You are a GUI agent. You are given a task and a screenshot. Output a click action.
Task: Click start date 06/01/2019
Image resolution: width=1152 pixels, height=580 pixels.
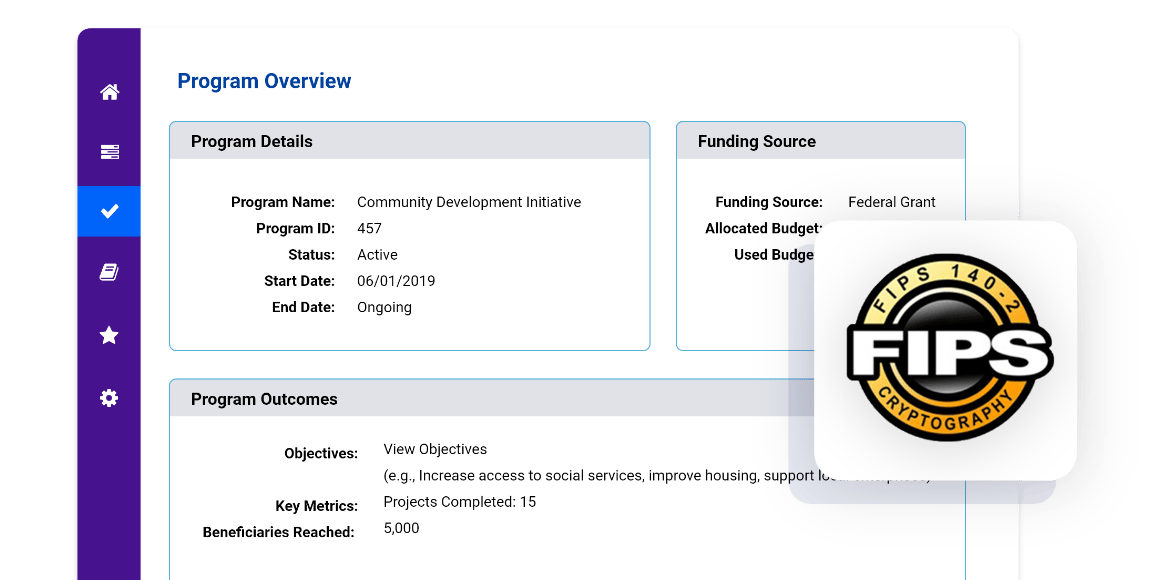(396, 282)
